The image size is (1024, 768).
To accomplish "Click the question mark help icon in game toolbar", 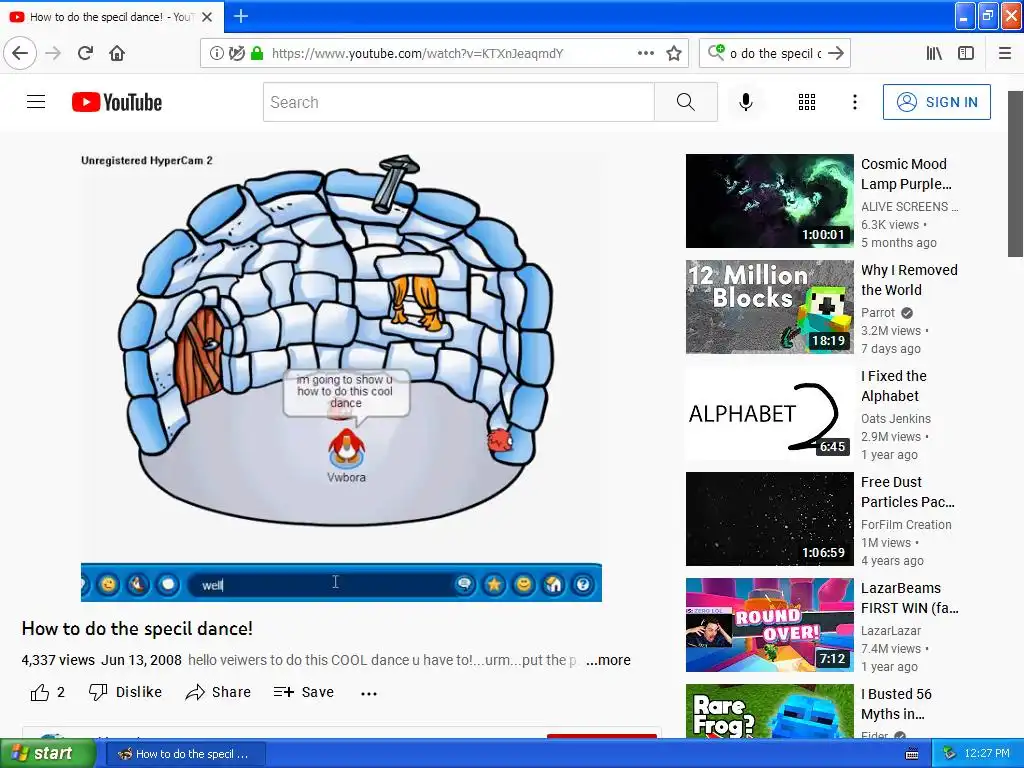I will tap(583, 584).
